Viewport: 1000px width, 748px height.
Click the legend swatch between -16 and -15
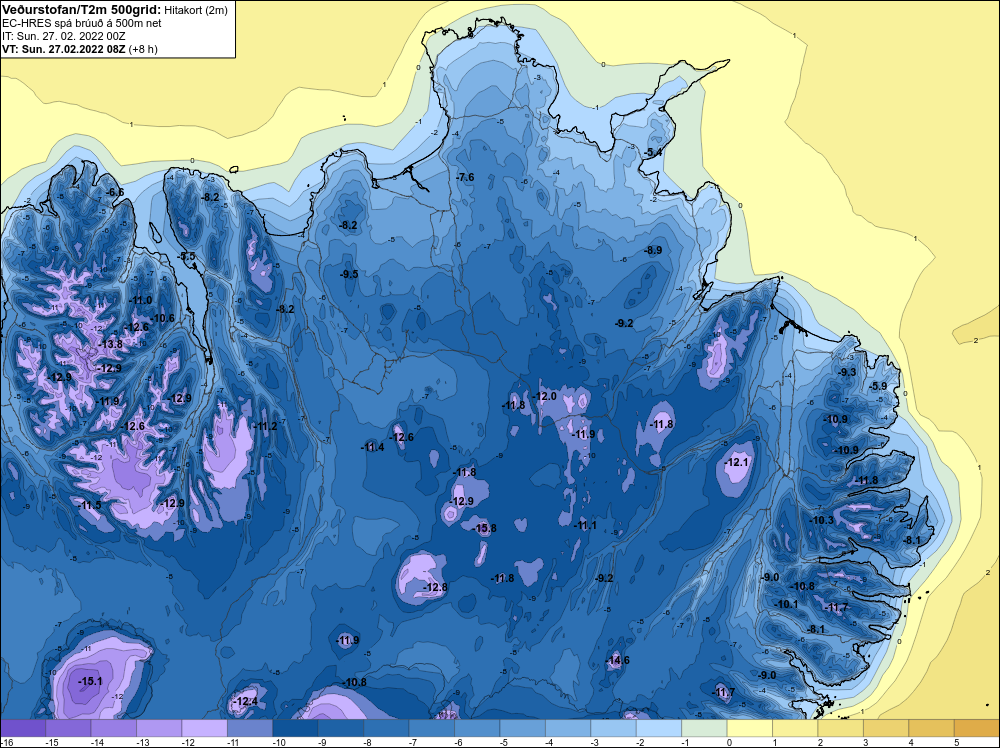[x=23, y=728]
